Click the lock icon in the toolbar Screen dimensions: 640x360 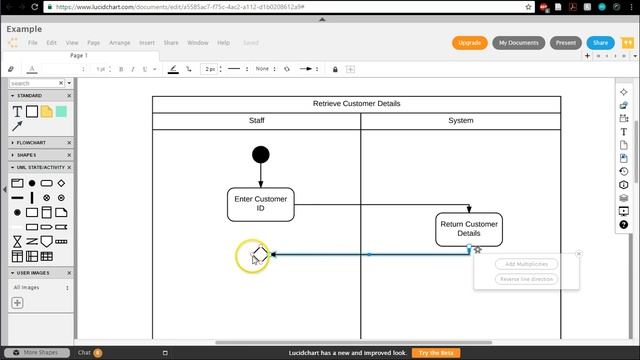click(335, 69)
